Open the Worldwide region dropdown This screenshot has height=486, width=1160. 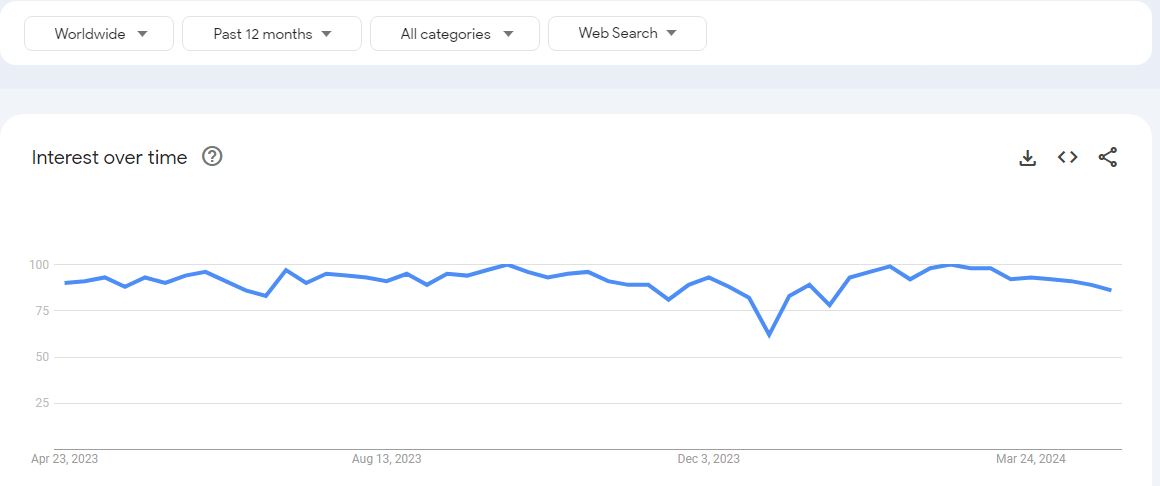99,33
